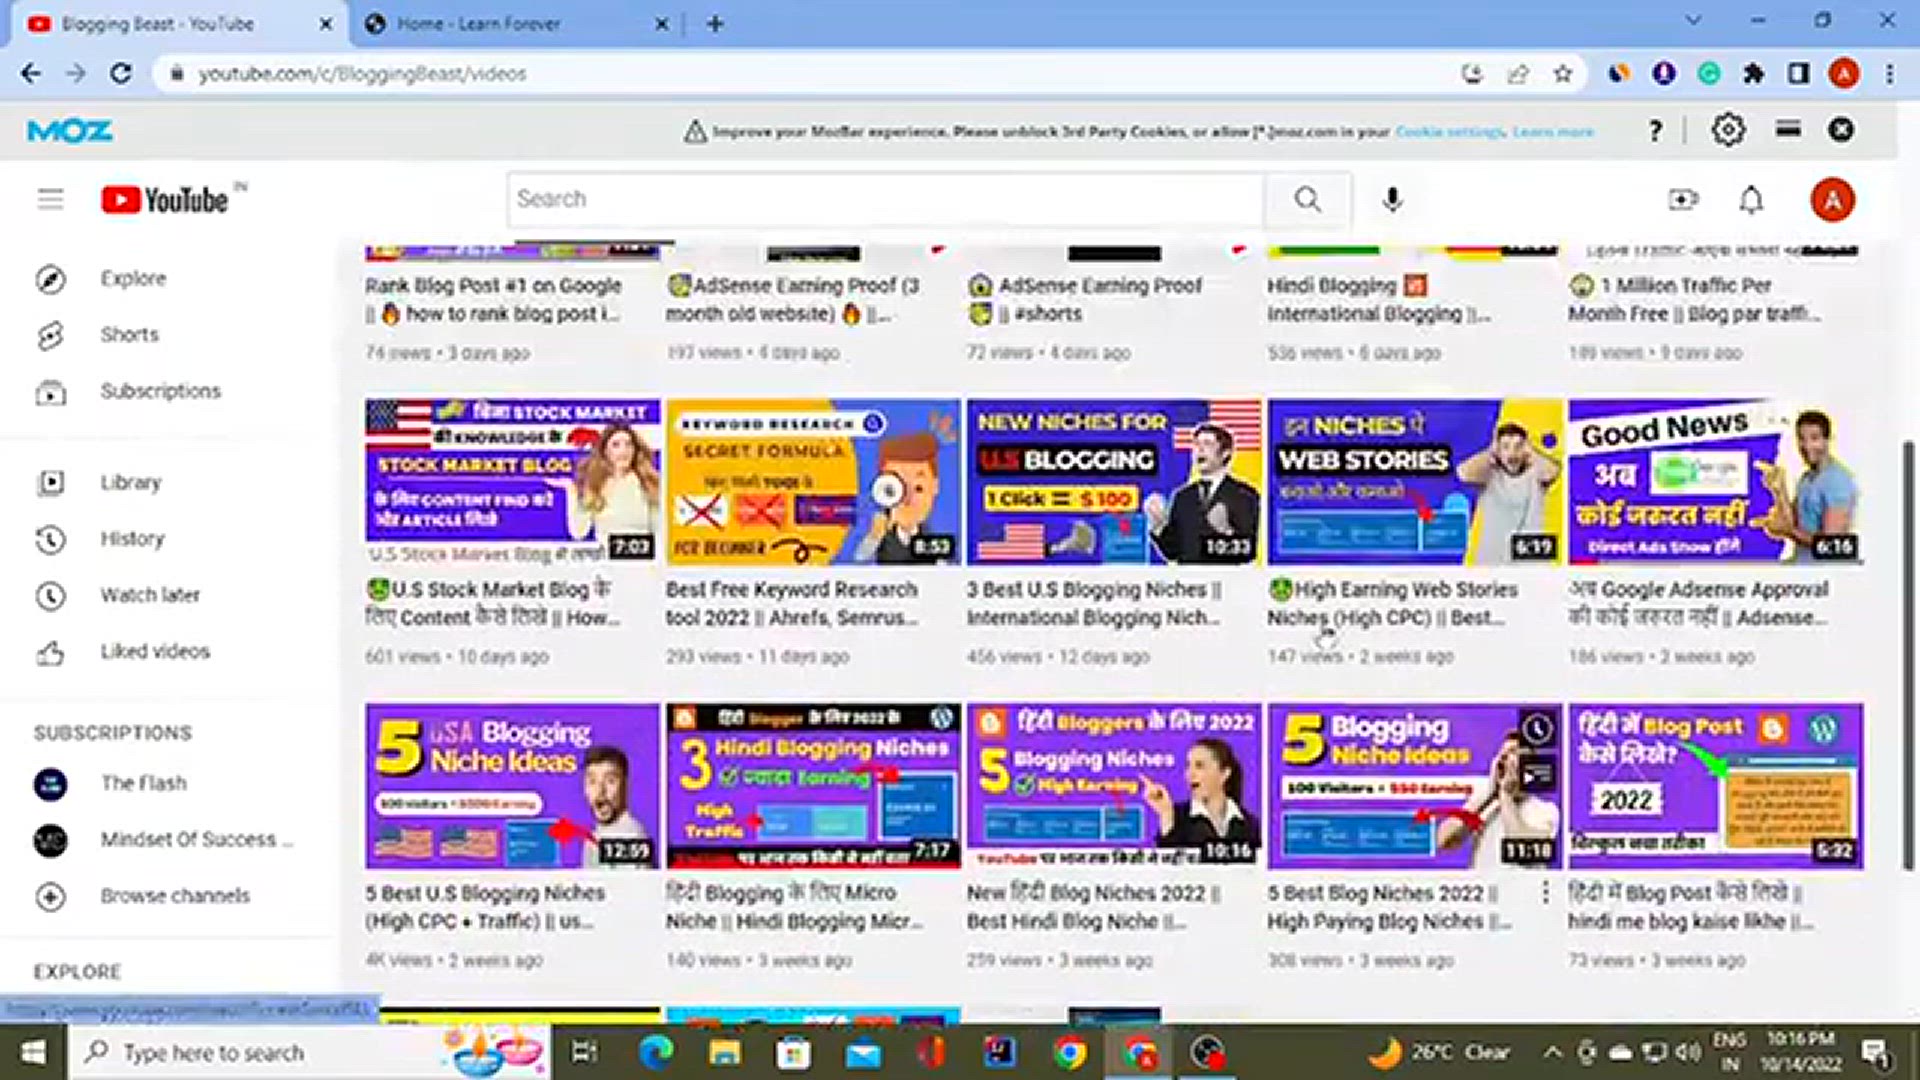Image resolution: width=1920 pixels, height=1080 pixels.
Task: Open New Hindi Blog Niches 2022 thumbnail
Action: [1114, 786]
